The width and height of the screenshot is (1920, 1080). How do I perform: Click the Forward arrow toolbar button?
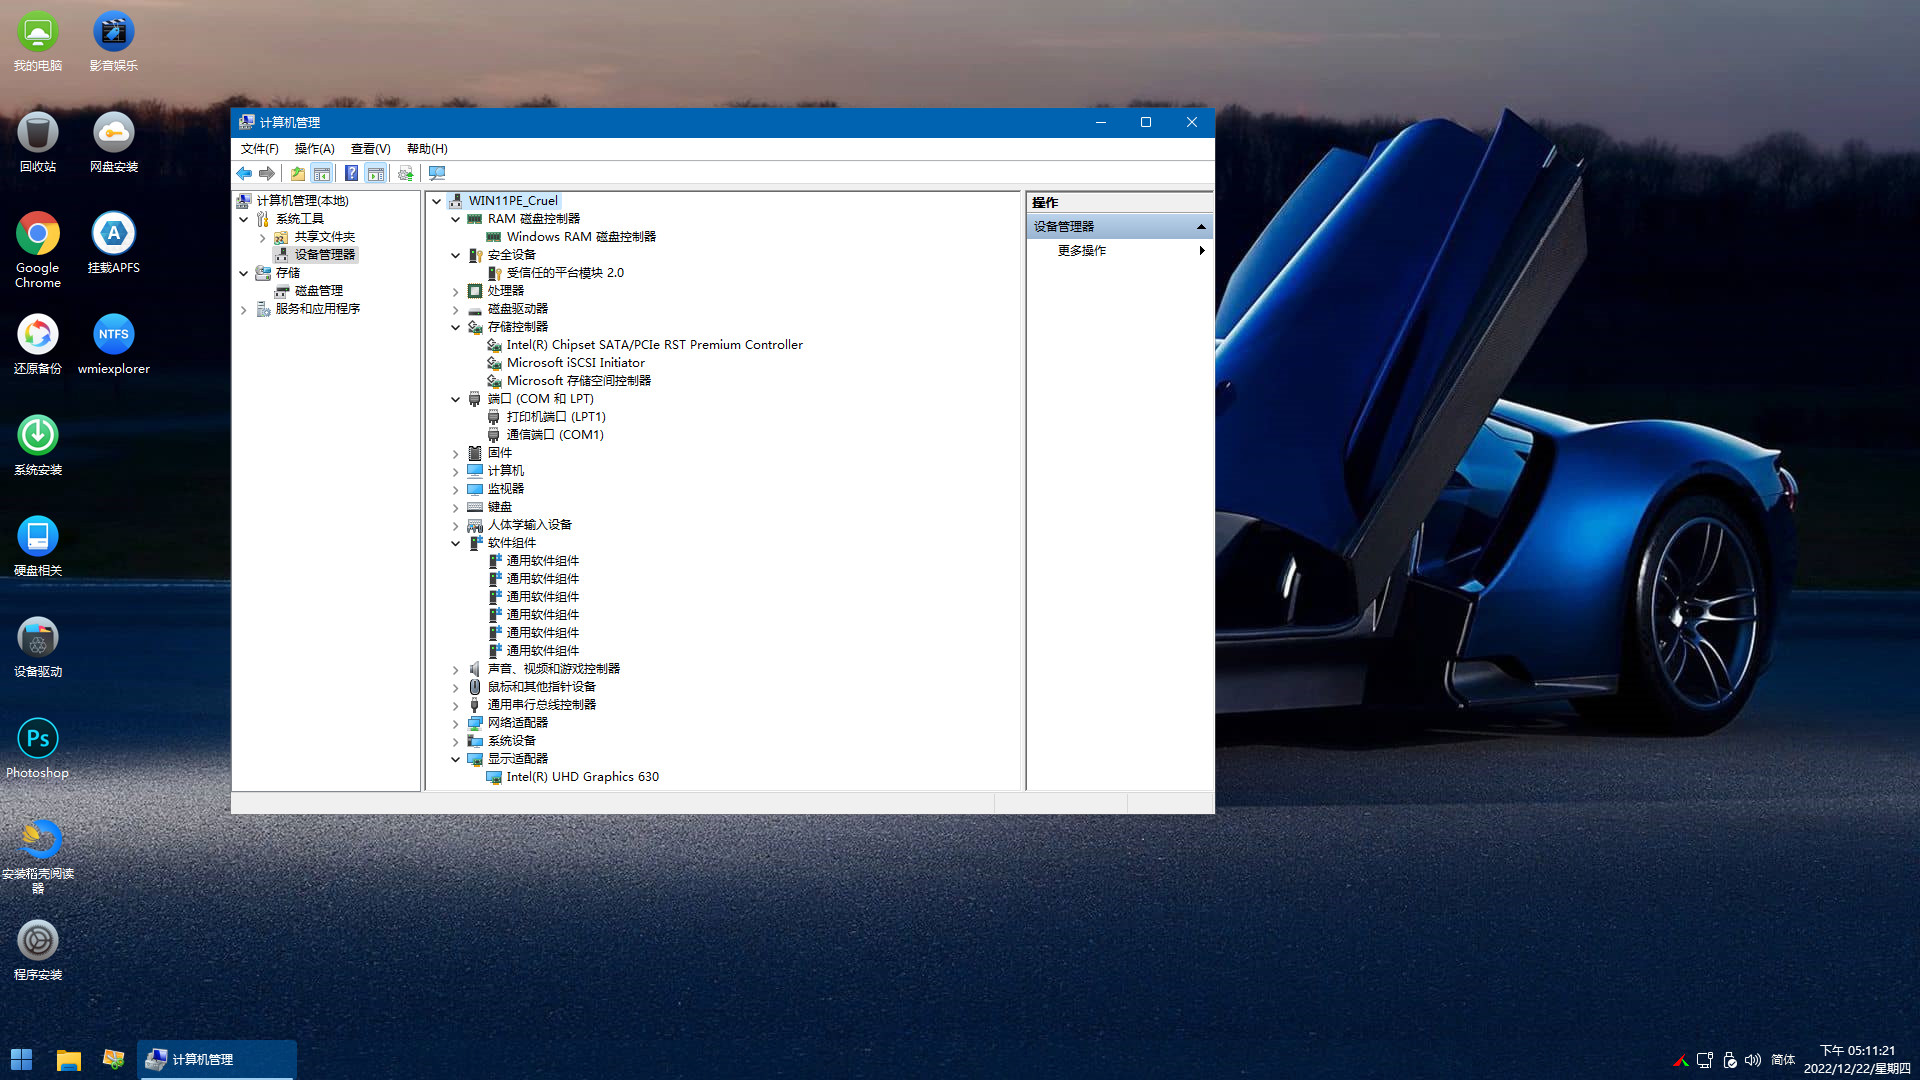tap(267, 174)
